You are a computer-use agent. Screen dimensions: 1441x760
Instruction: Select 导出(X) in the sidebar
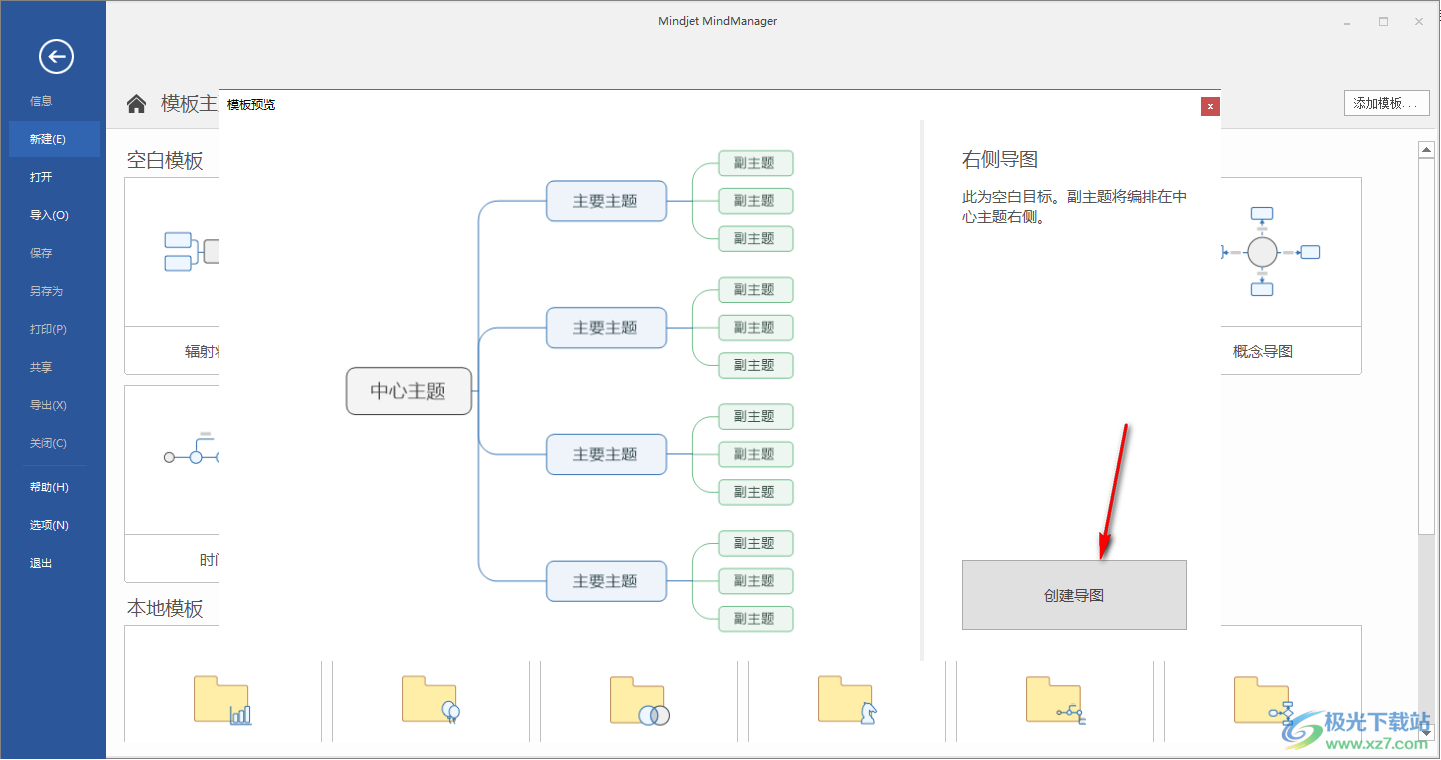(48, 405)
